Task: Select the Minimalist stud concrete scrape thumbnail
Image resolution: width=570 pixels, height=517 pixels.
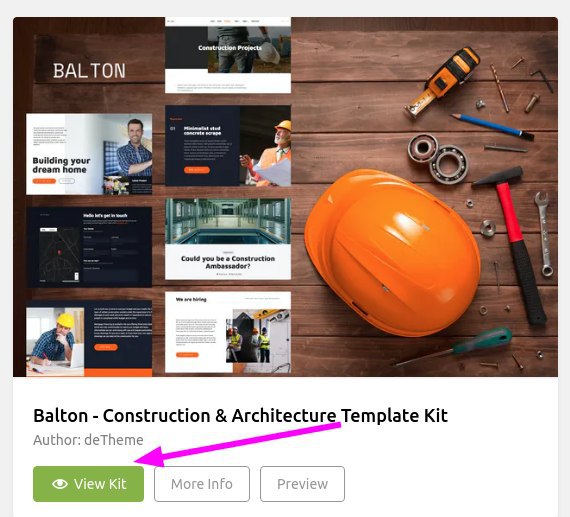Action: coord(228,145)
